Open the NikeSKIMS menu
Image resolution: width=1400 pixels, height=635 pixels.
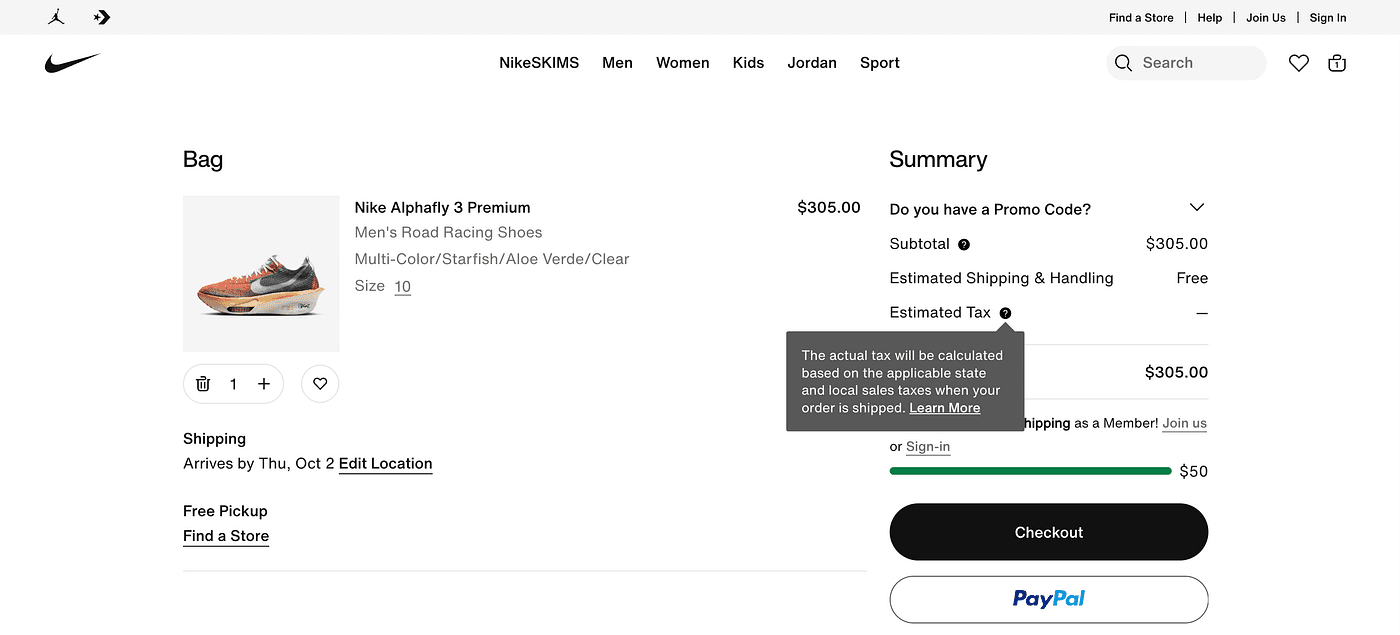[539, 63]
